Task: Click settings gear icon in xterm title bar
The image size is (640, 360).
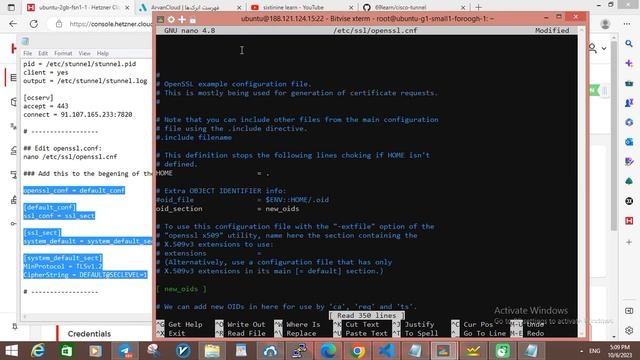Action: 171,19
